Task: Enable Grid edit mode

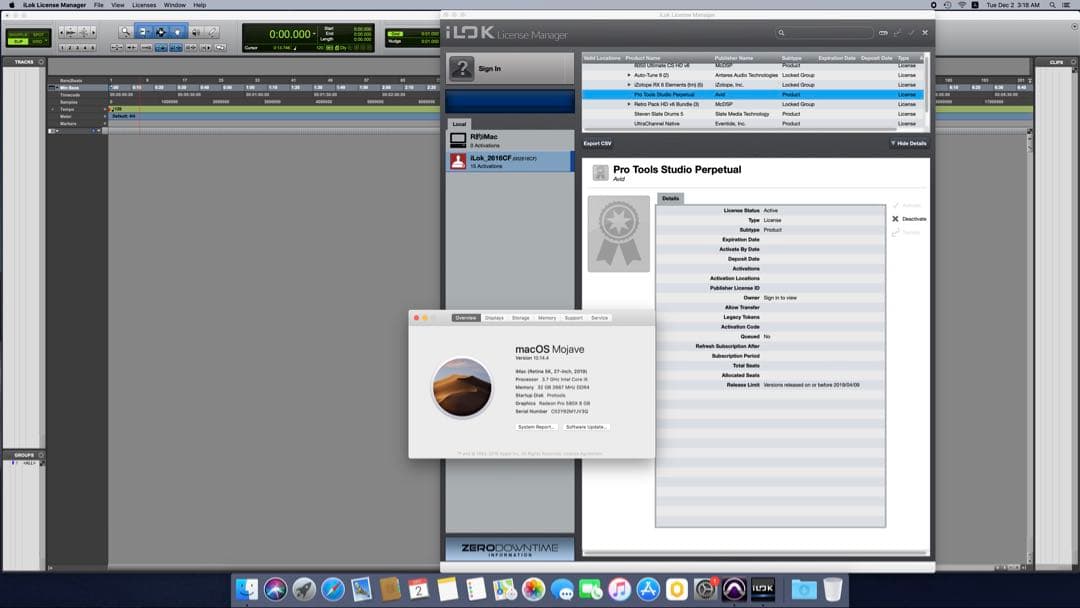Action: coord(38,42)
